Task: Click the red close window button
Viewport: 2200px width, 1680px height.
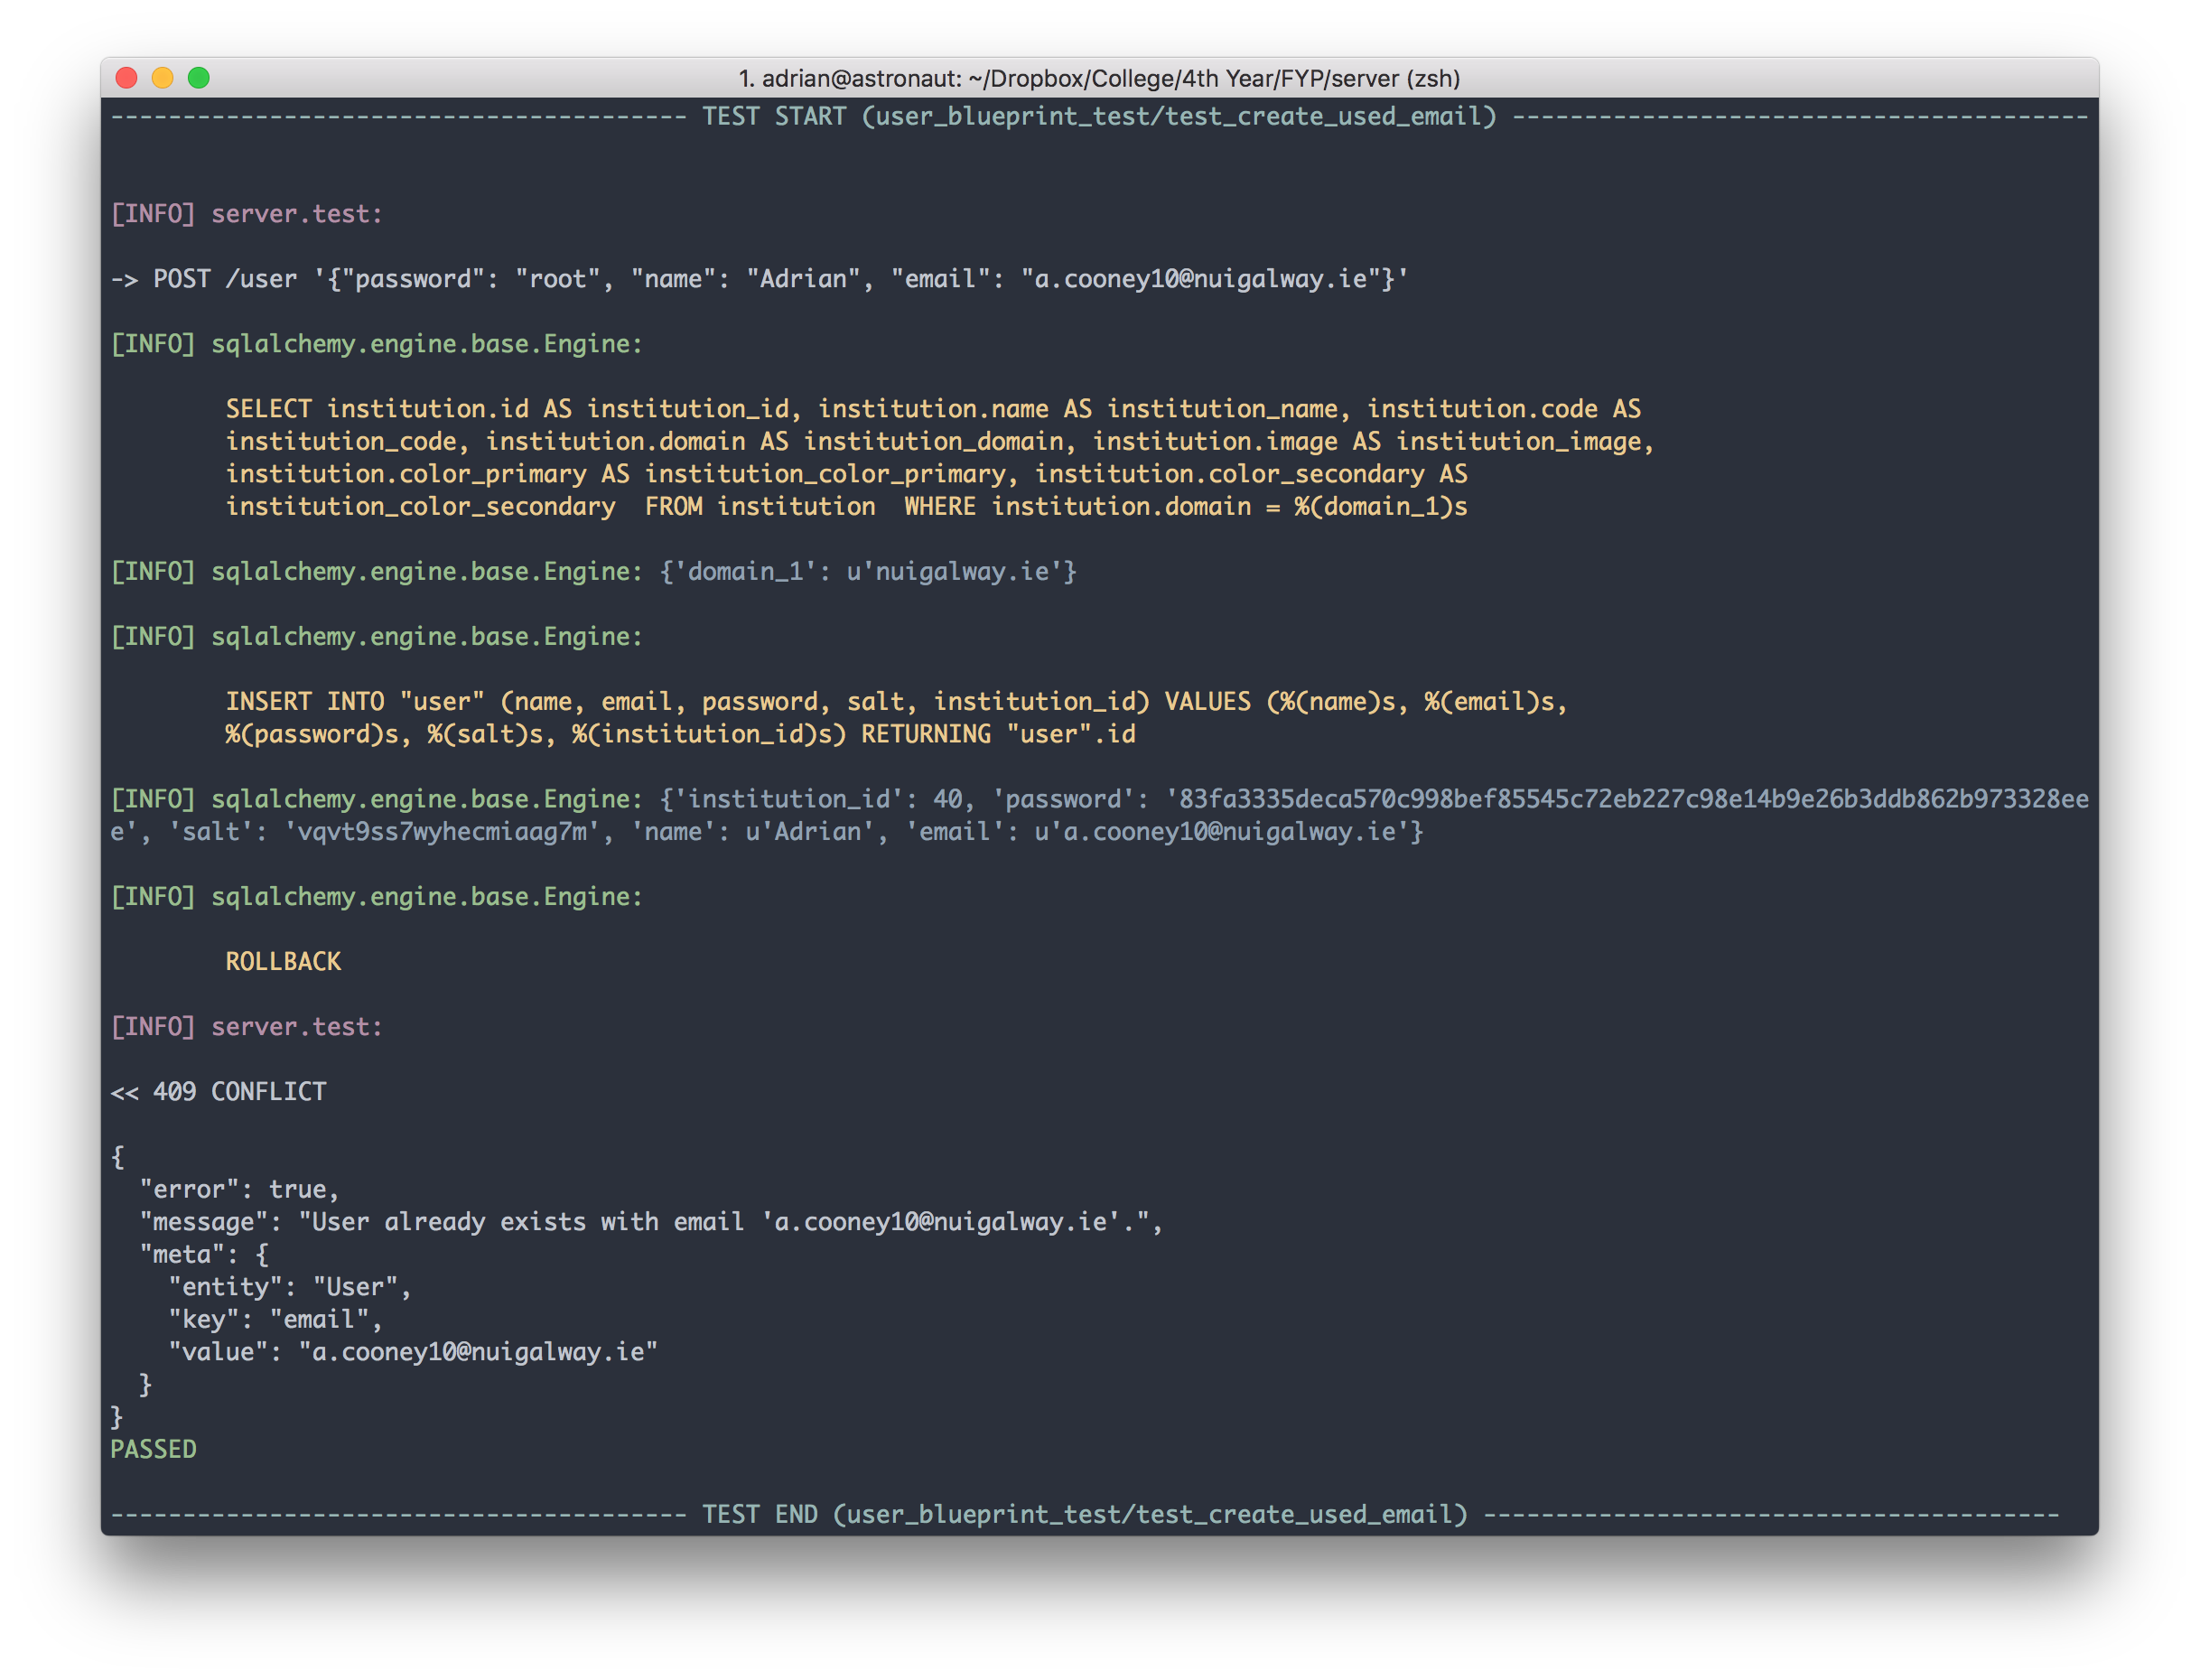Action: [127, 78]
